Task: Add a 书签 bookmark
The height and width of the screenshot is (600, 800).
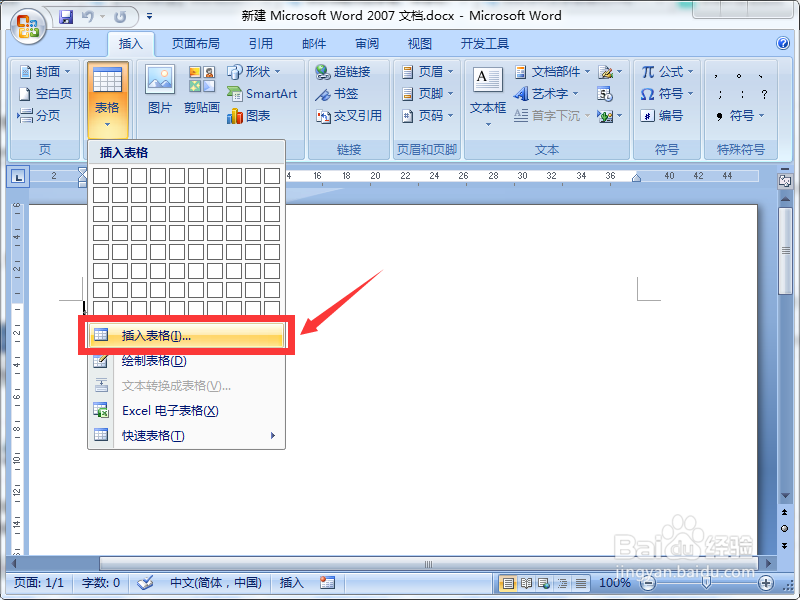Action: [336, 93]
